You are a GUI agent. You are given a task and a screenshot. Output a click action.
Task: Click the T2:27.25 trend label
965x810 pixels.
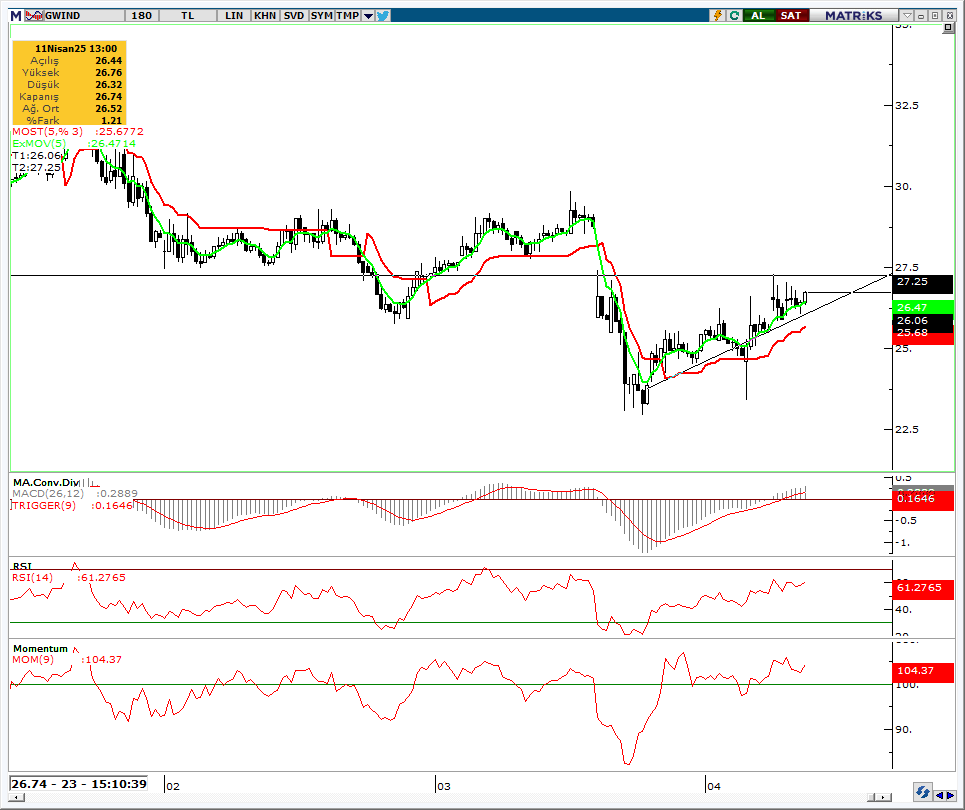[x=36, y=167]
